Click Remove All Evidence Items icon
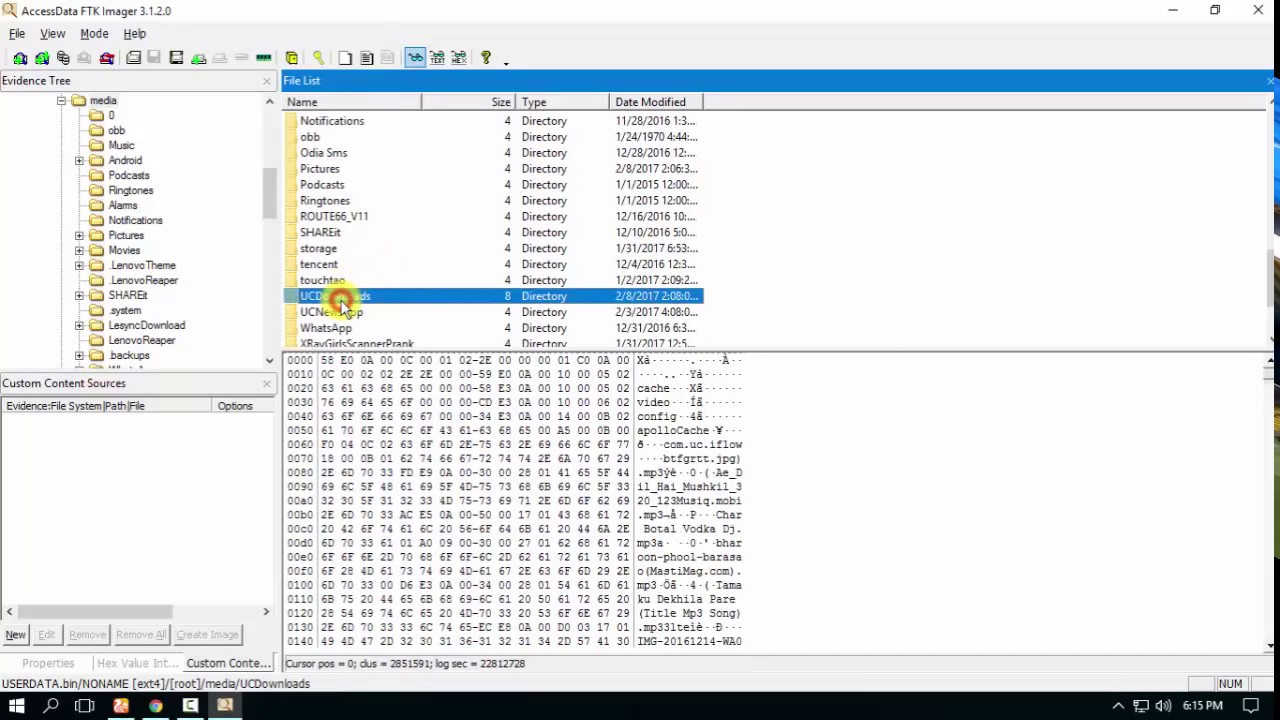Screen dimensions: 1280x720 106,58
